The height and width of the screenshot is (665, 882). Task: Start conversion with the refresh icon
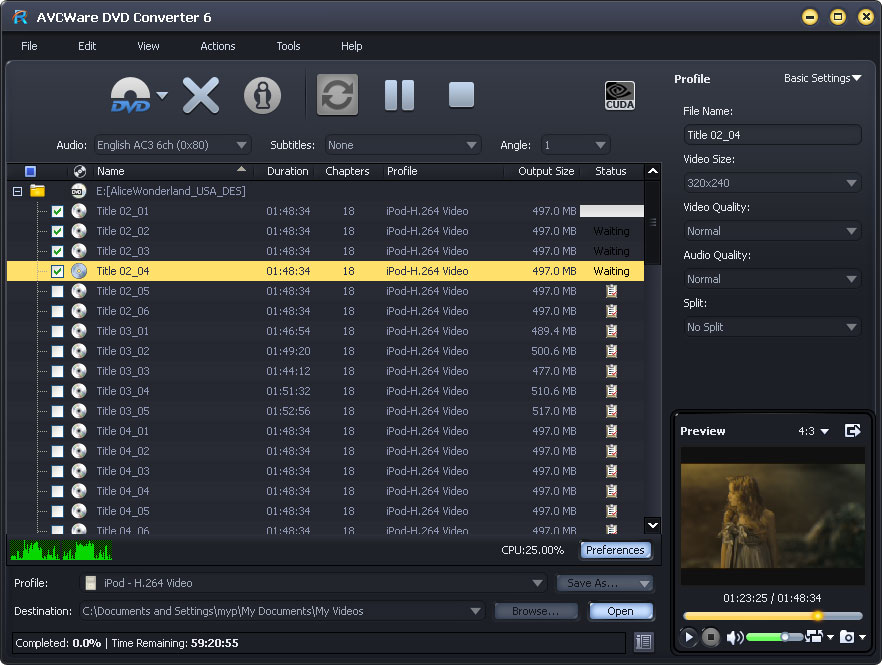tap(337, 94)
